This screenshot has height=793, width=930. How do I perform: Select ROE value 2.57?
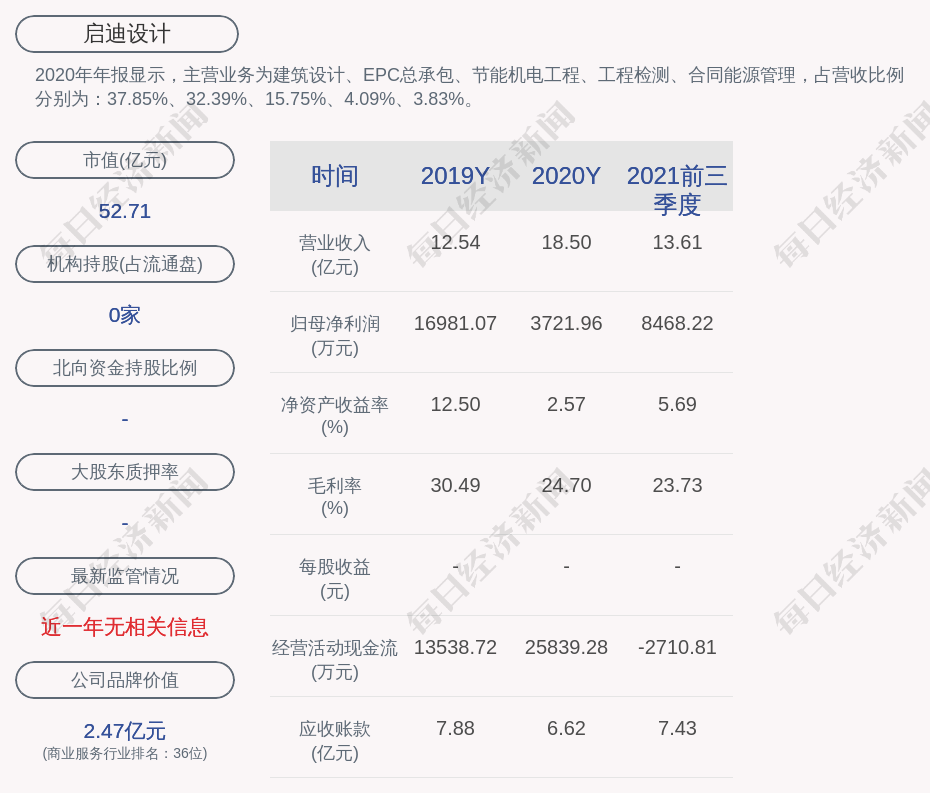pyautogui.click(x=566, y=405)
